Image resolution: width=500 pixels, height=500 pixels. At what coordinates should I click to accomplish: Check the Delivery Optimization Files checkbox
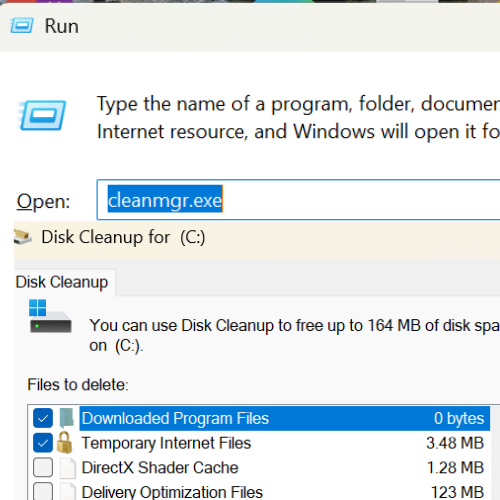43,491
